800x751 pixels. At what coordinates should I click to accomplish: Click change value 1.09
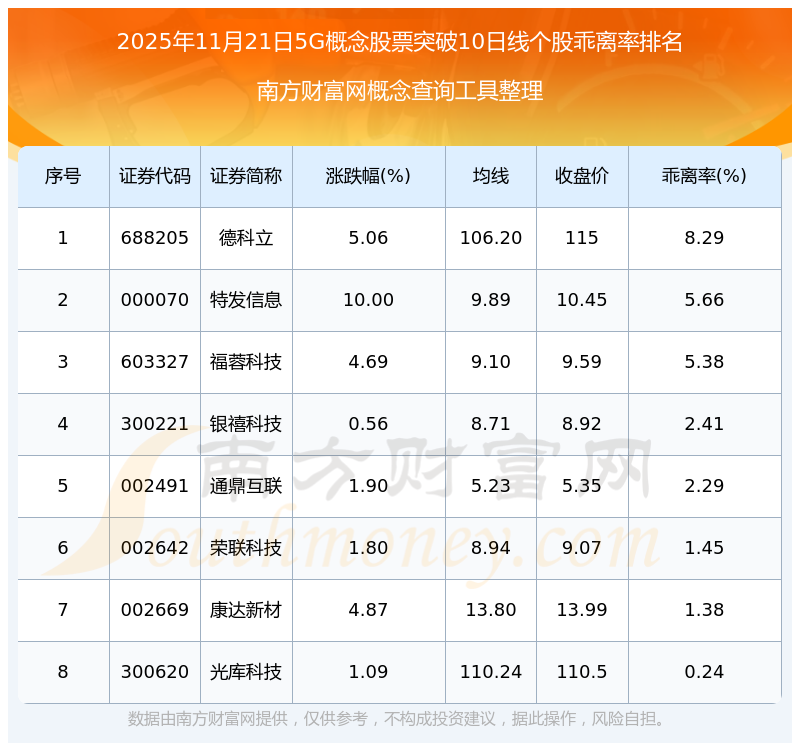(368, 672)
